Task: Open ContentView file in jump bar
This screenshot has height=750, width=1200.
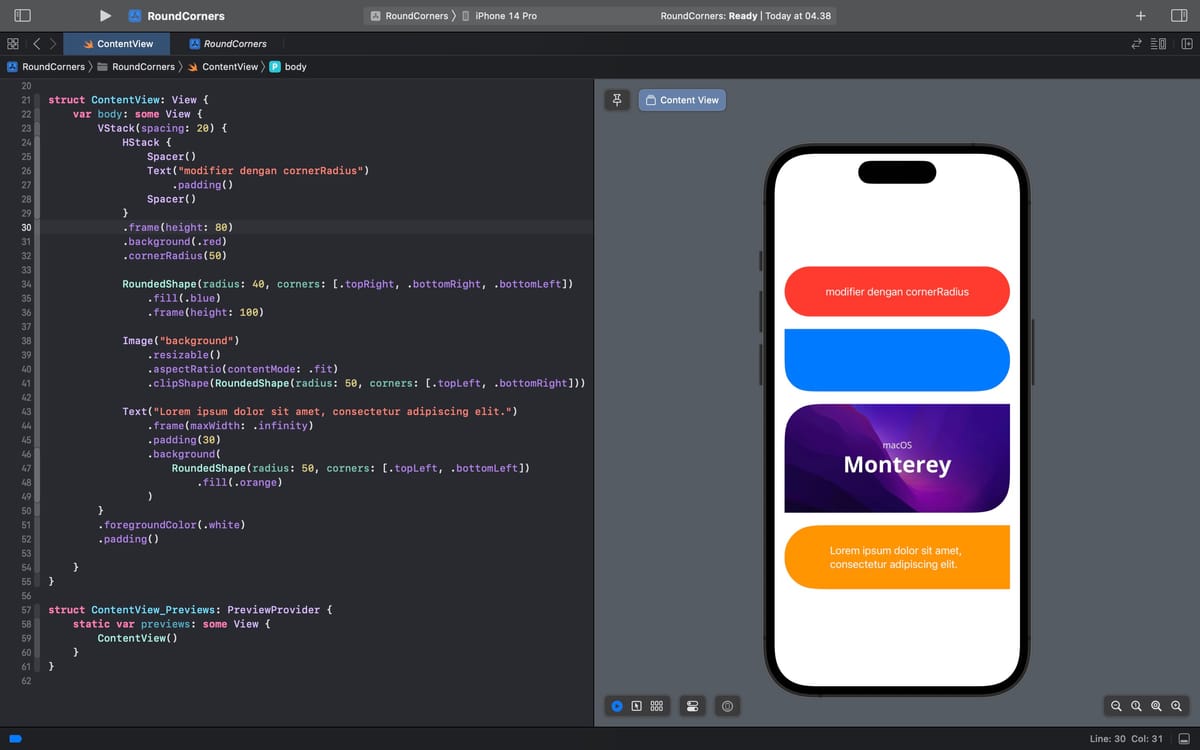Action: [x=222, y=67]
